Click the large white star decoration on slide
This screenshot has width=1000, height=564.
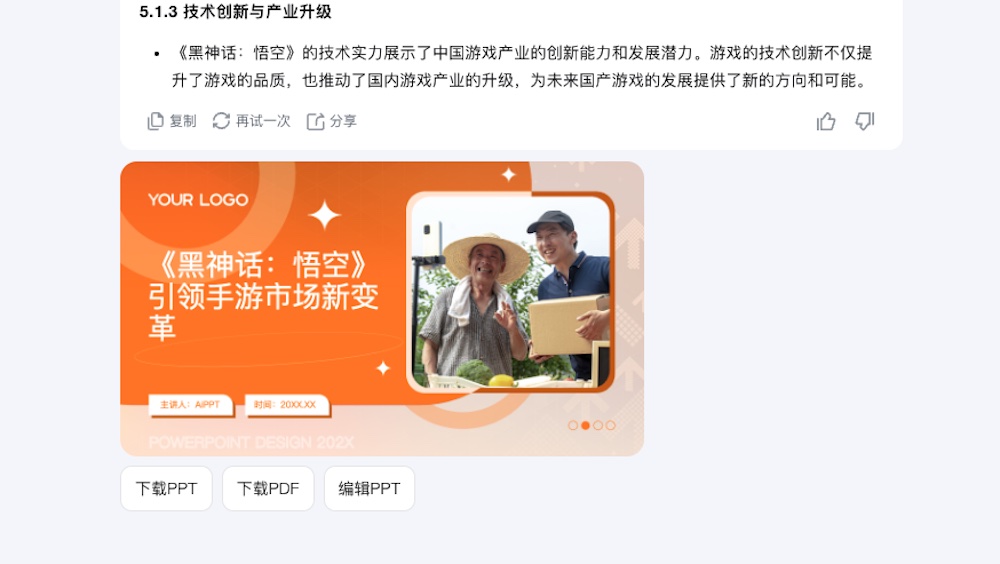[325, 215]
